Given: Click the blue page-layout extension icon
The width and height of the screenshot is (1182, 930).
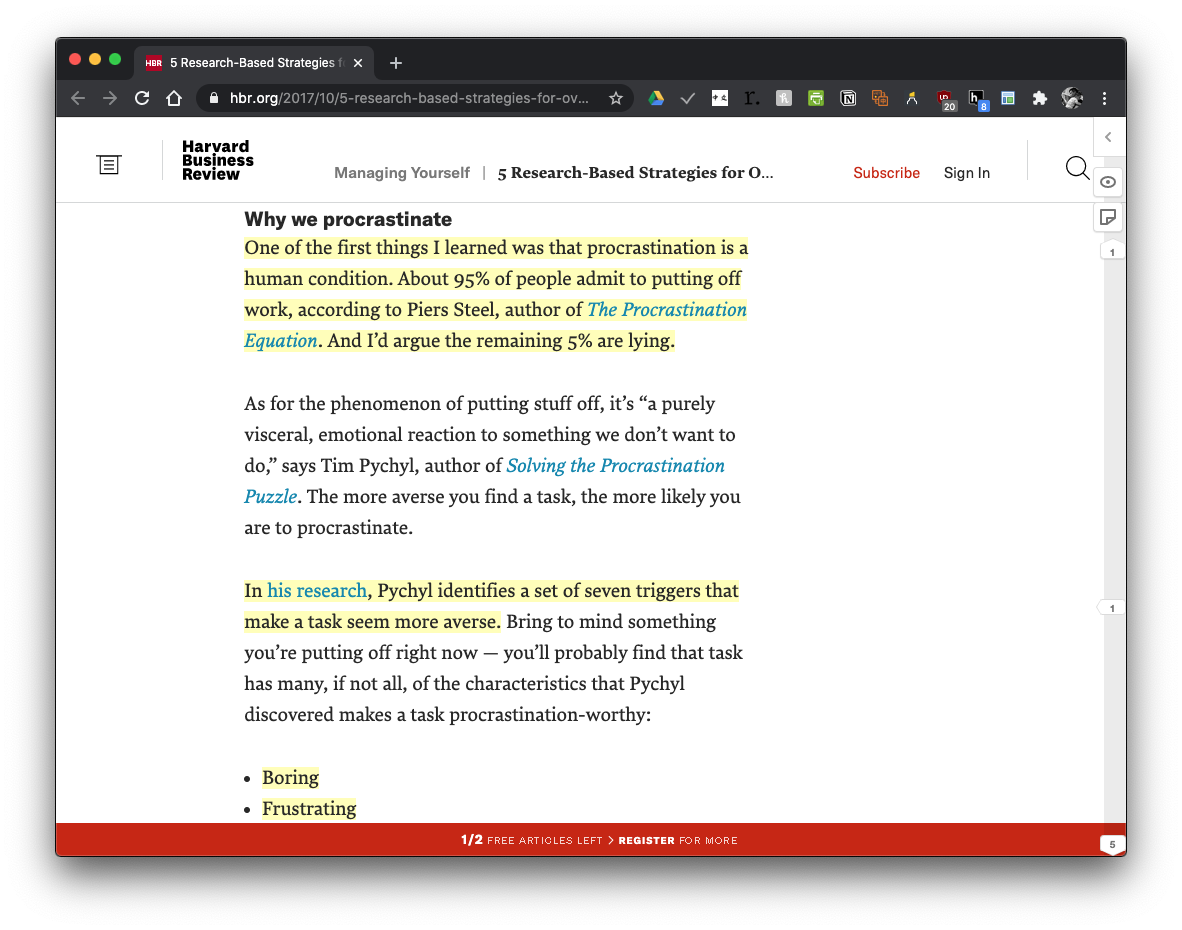Looking at the screenshot, I should pyautogui.click(x=1008, y=98).
